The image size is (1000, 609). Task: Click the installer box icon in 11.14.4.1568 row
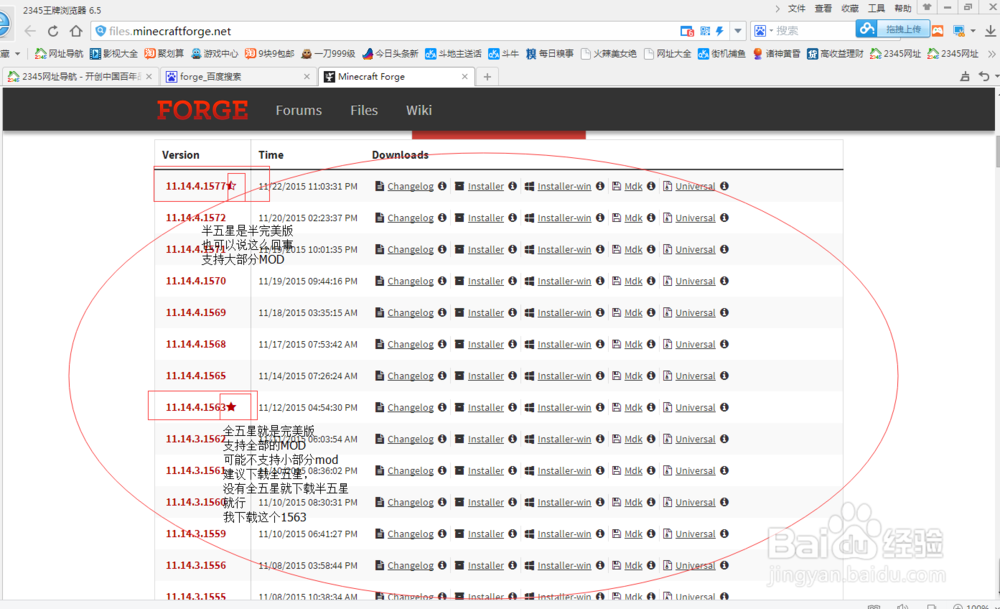tap(459, 344)
